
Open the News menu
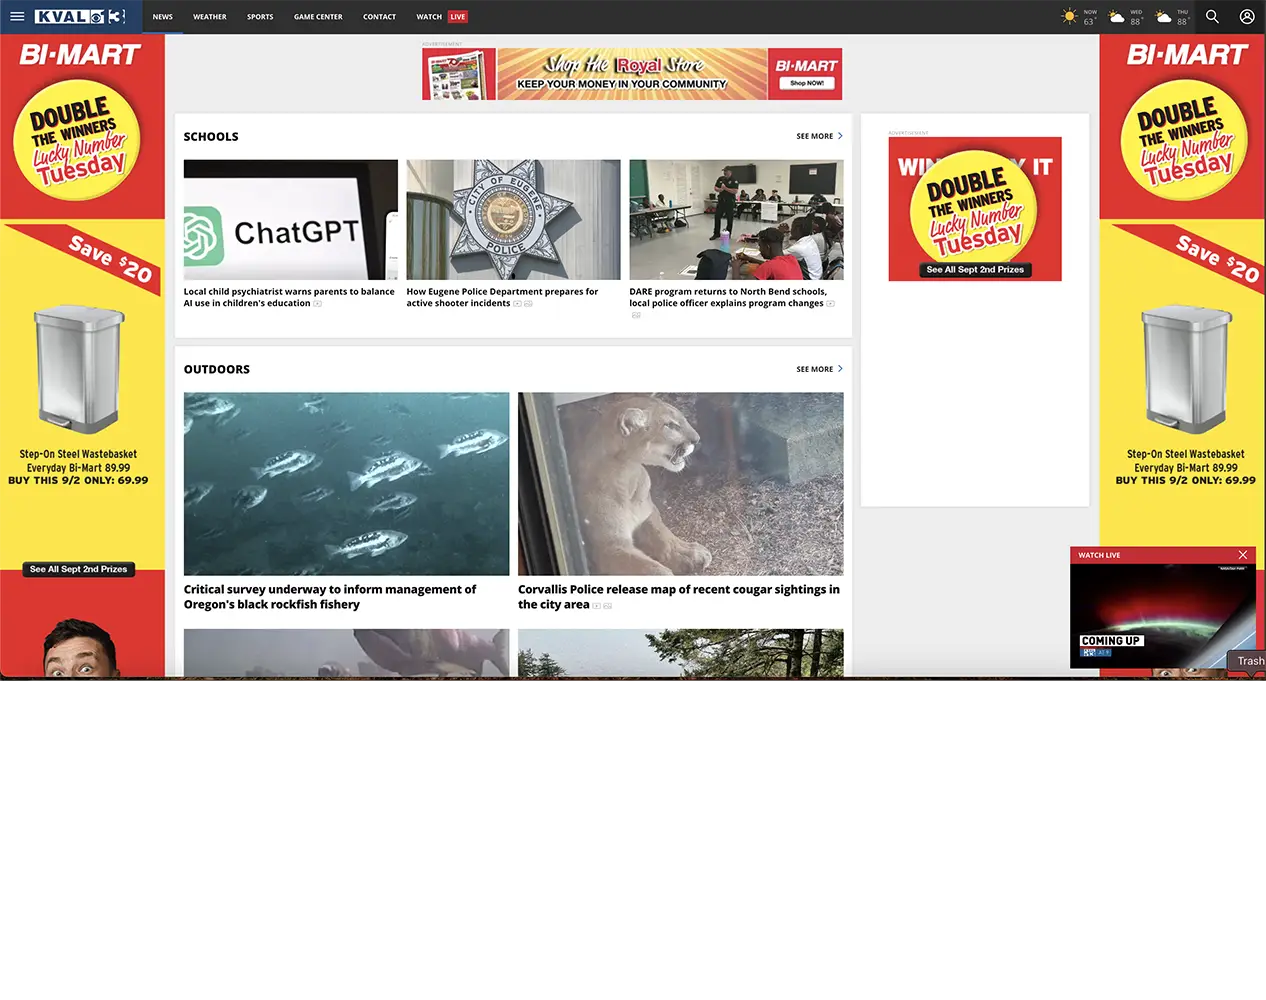163,17
